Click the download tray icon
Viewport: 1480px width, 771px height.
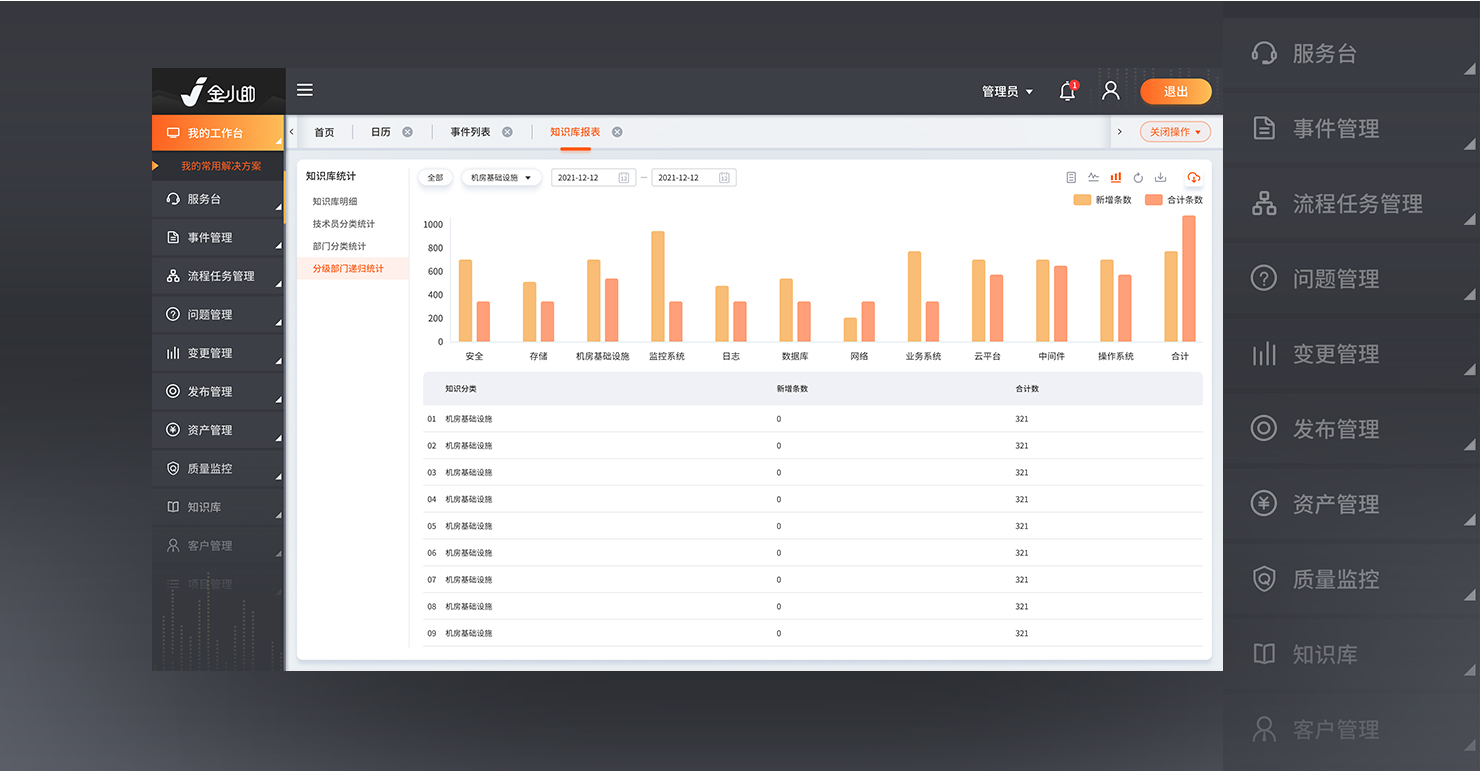[x=1160, y=177]
